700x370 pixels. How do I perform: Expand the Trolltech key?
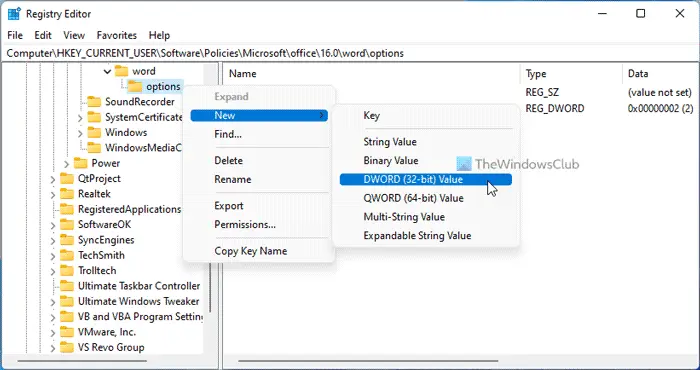pyautogui.click(x=53, y=271)
